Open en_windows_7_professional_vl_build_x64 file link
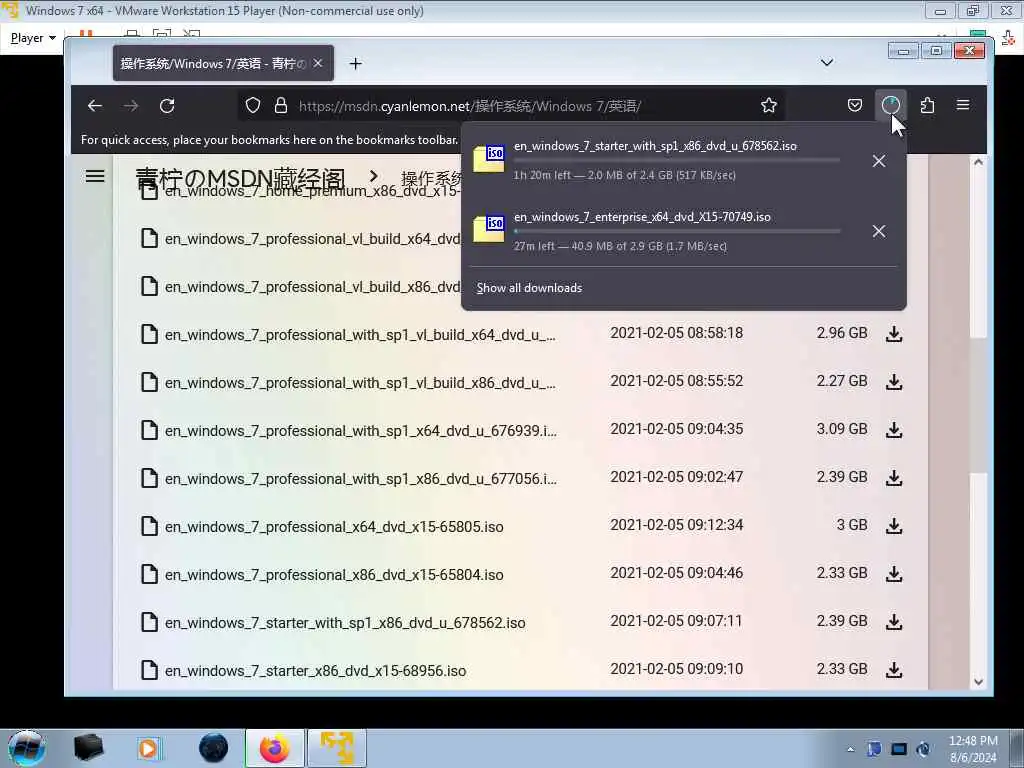Viewport: 1024px width, 768px height. [x=312, y=239]
